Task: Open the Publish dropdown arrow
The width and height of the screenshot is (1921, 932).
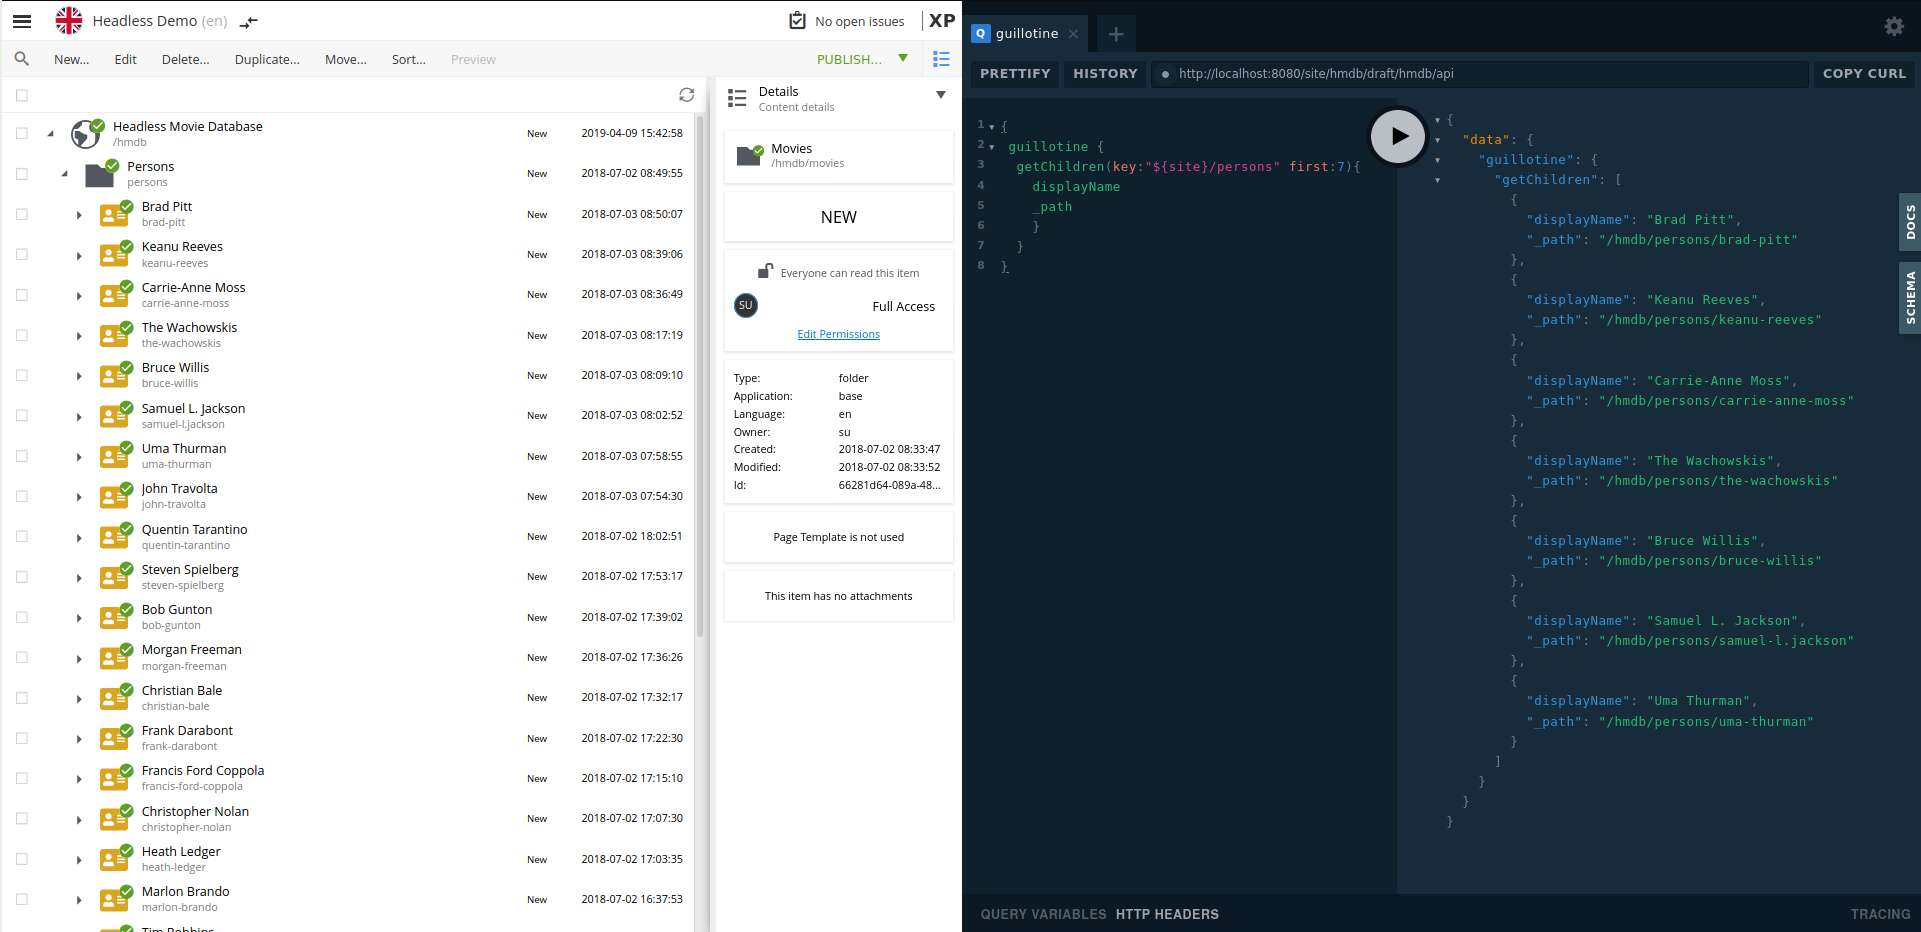Action: click(x=903, y=59)
